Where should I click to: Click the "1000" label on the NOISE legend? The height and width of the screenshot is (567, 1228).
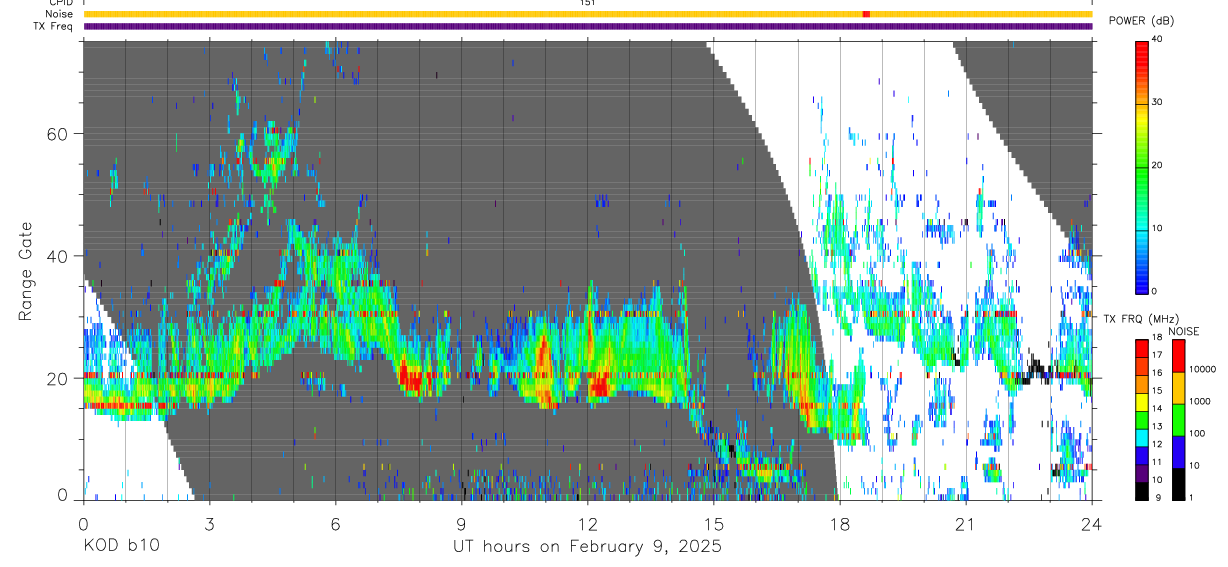(x=1201, y=402)
